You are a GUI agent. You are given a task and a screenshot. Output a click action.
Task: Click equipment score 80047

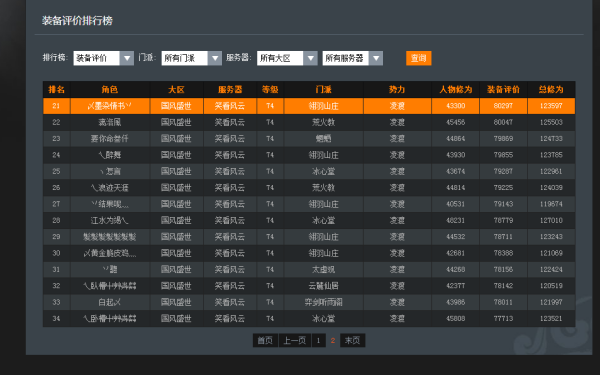pyautogui.click(x=503, y=122)
